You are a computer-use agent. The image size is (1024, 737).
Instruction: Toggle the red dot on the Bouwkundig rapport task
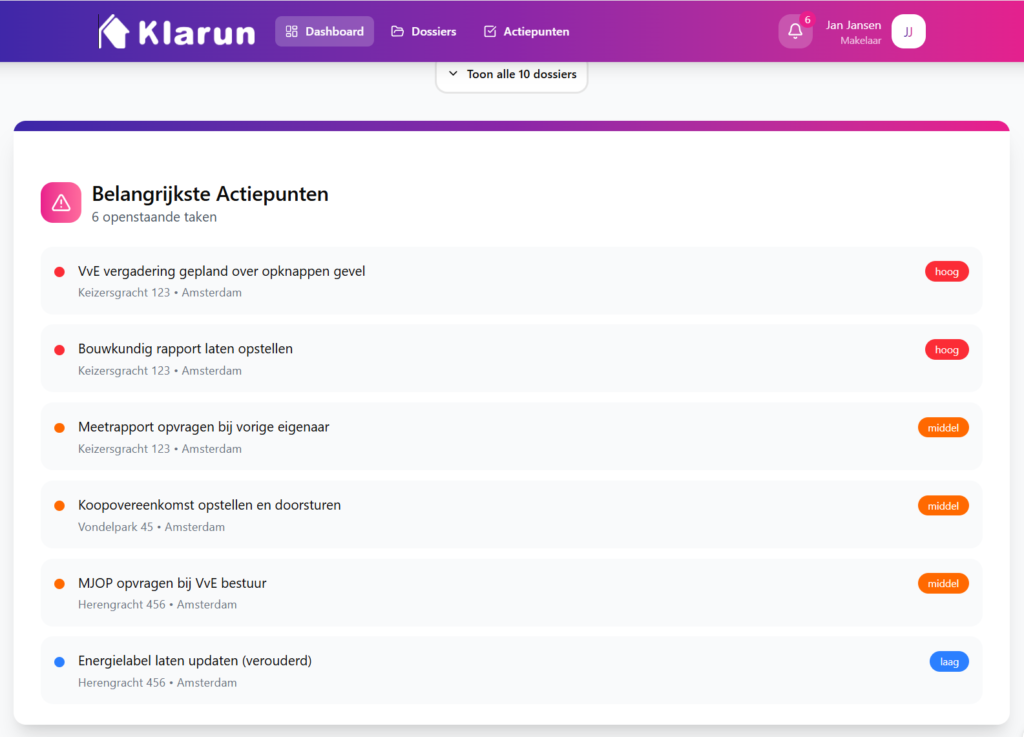[x=59, y=349]
